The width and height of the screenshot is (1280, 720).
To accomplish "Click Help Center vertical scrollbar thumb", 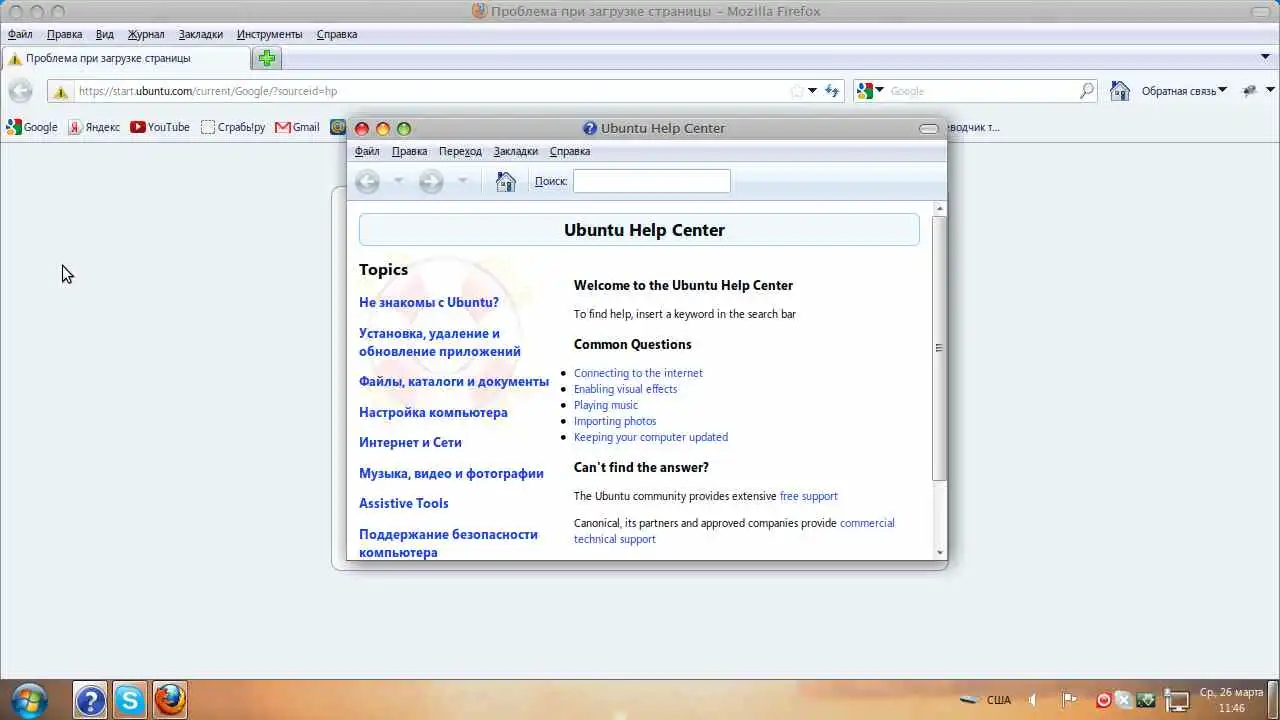I will click(x=938, y=347).
